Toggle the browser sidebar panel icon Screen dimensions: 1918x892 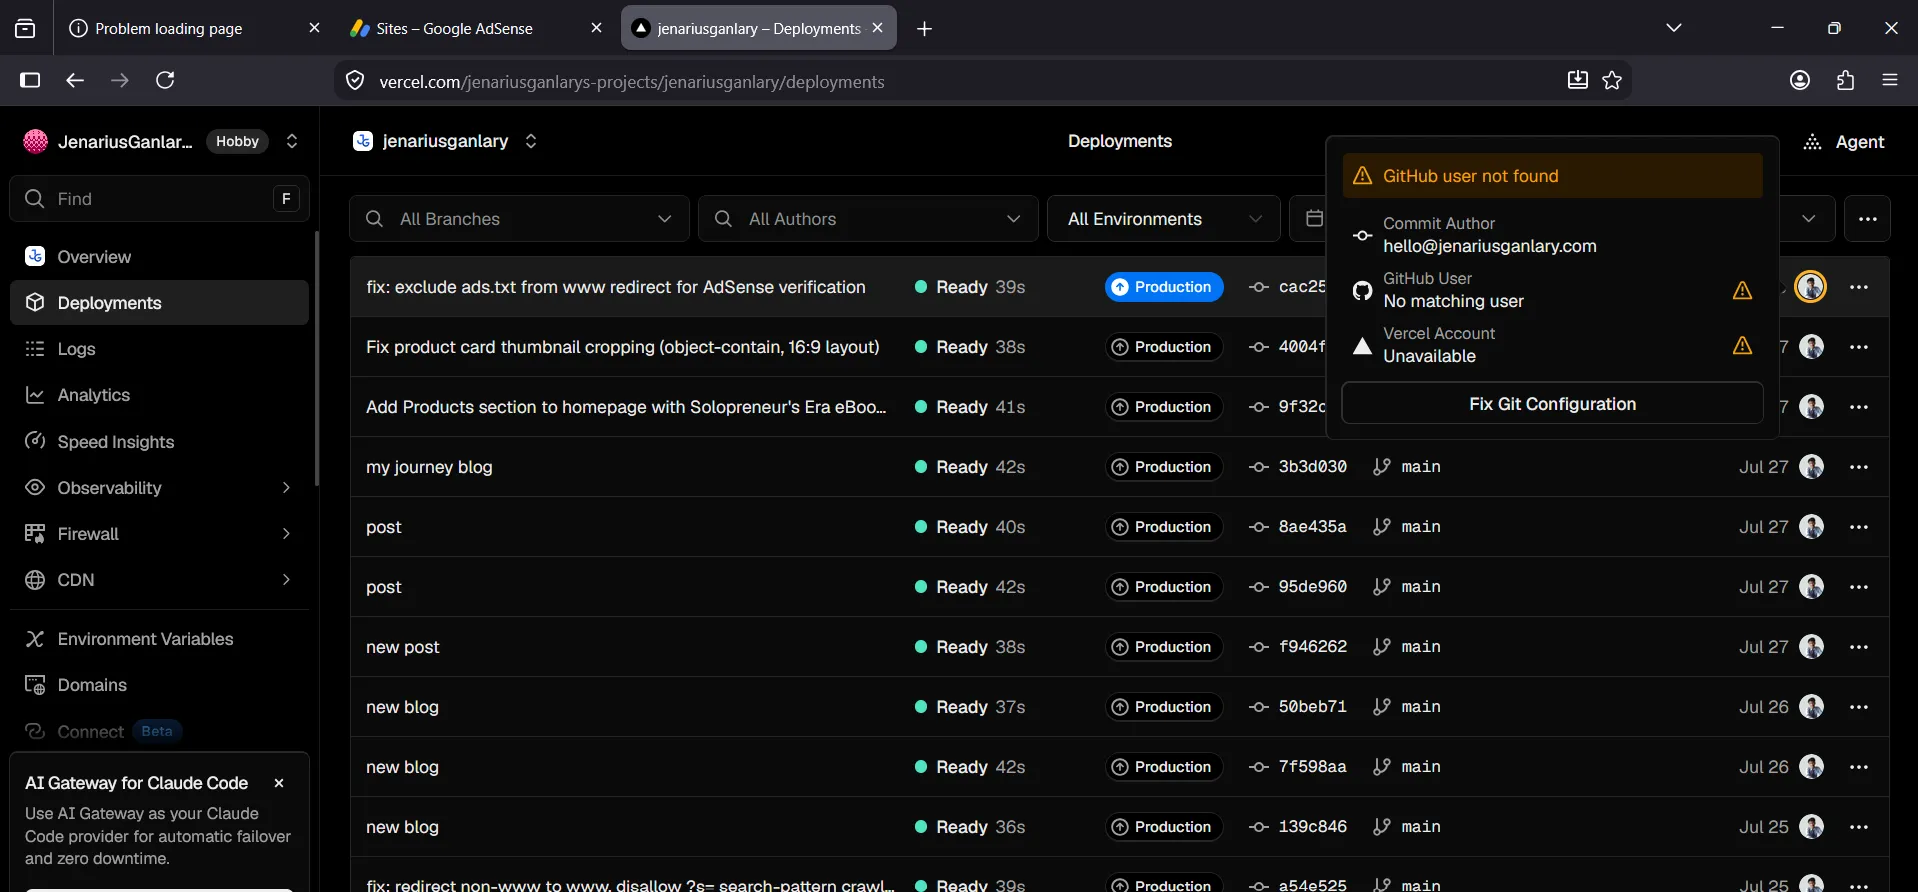tap(30, 80)
